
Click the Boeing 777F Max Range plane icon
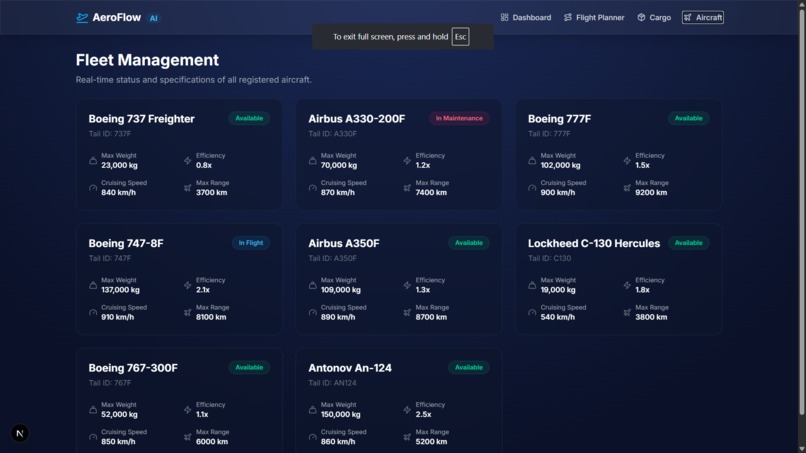point(627,188)
